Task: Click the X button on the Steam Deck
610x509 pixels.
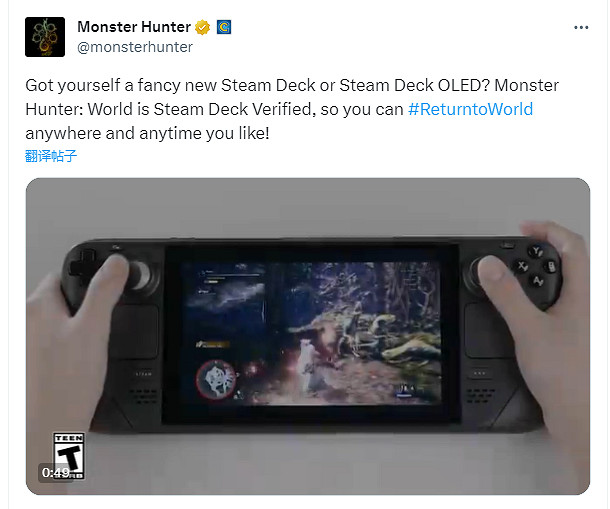Action: [x=522, y=267]
